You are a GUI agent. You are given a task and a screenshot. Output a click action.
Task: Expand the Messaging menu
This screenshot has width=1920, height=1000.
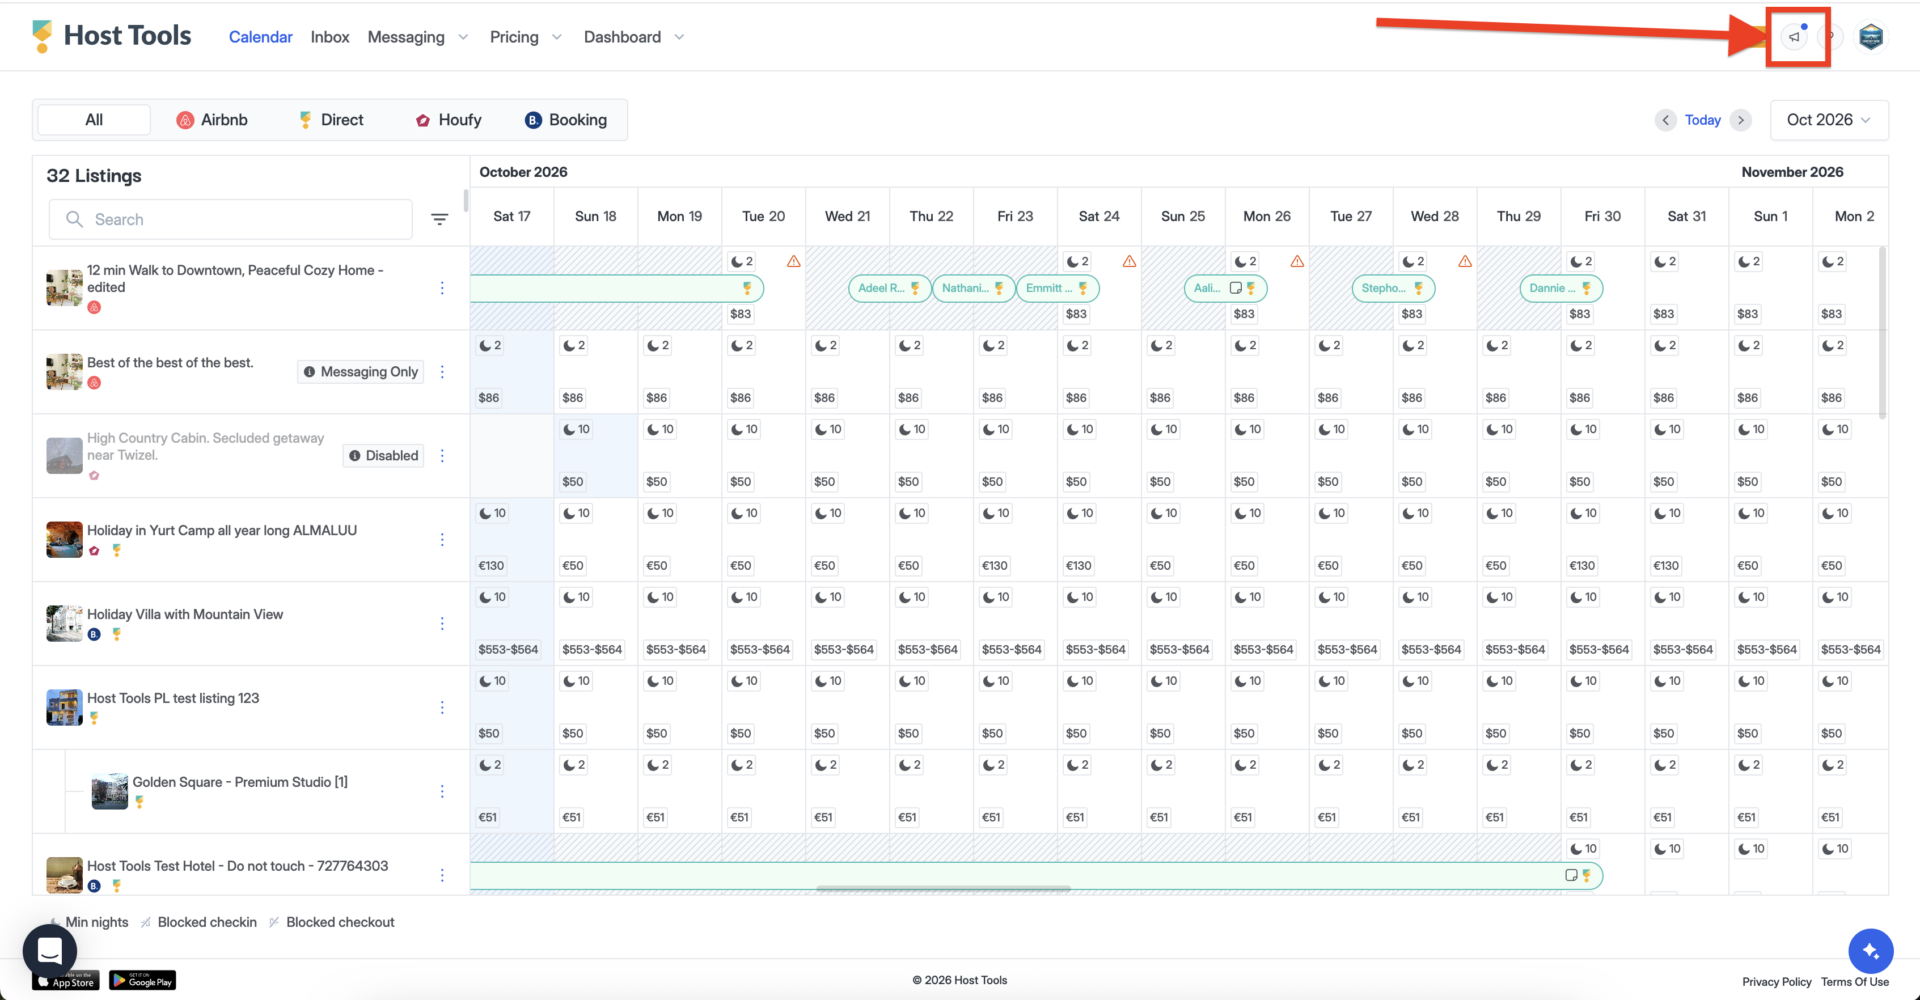tap(418, 37)
